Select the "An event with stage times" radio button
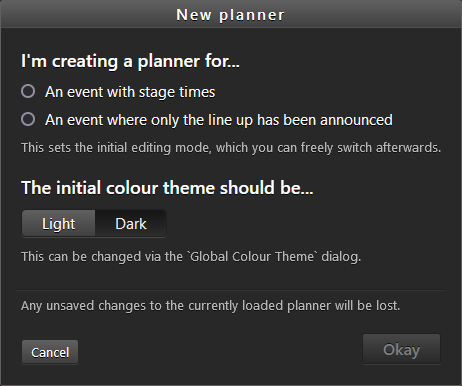The height and width of the screenshot is (386, 462). coord(28,91)
